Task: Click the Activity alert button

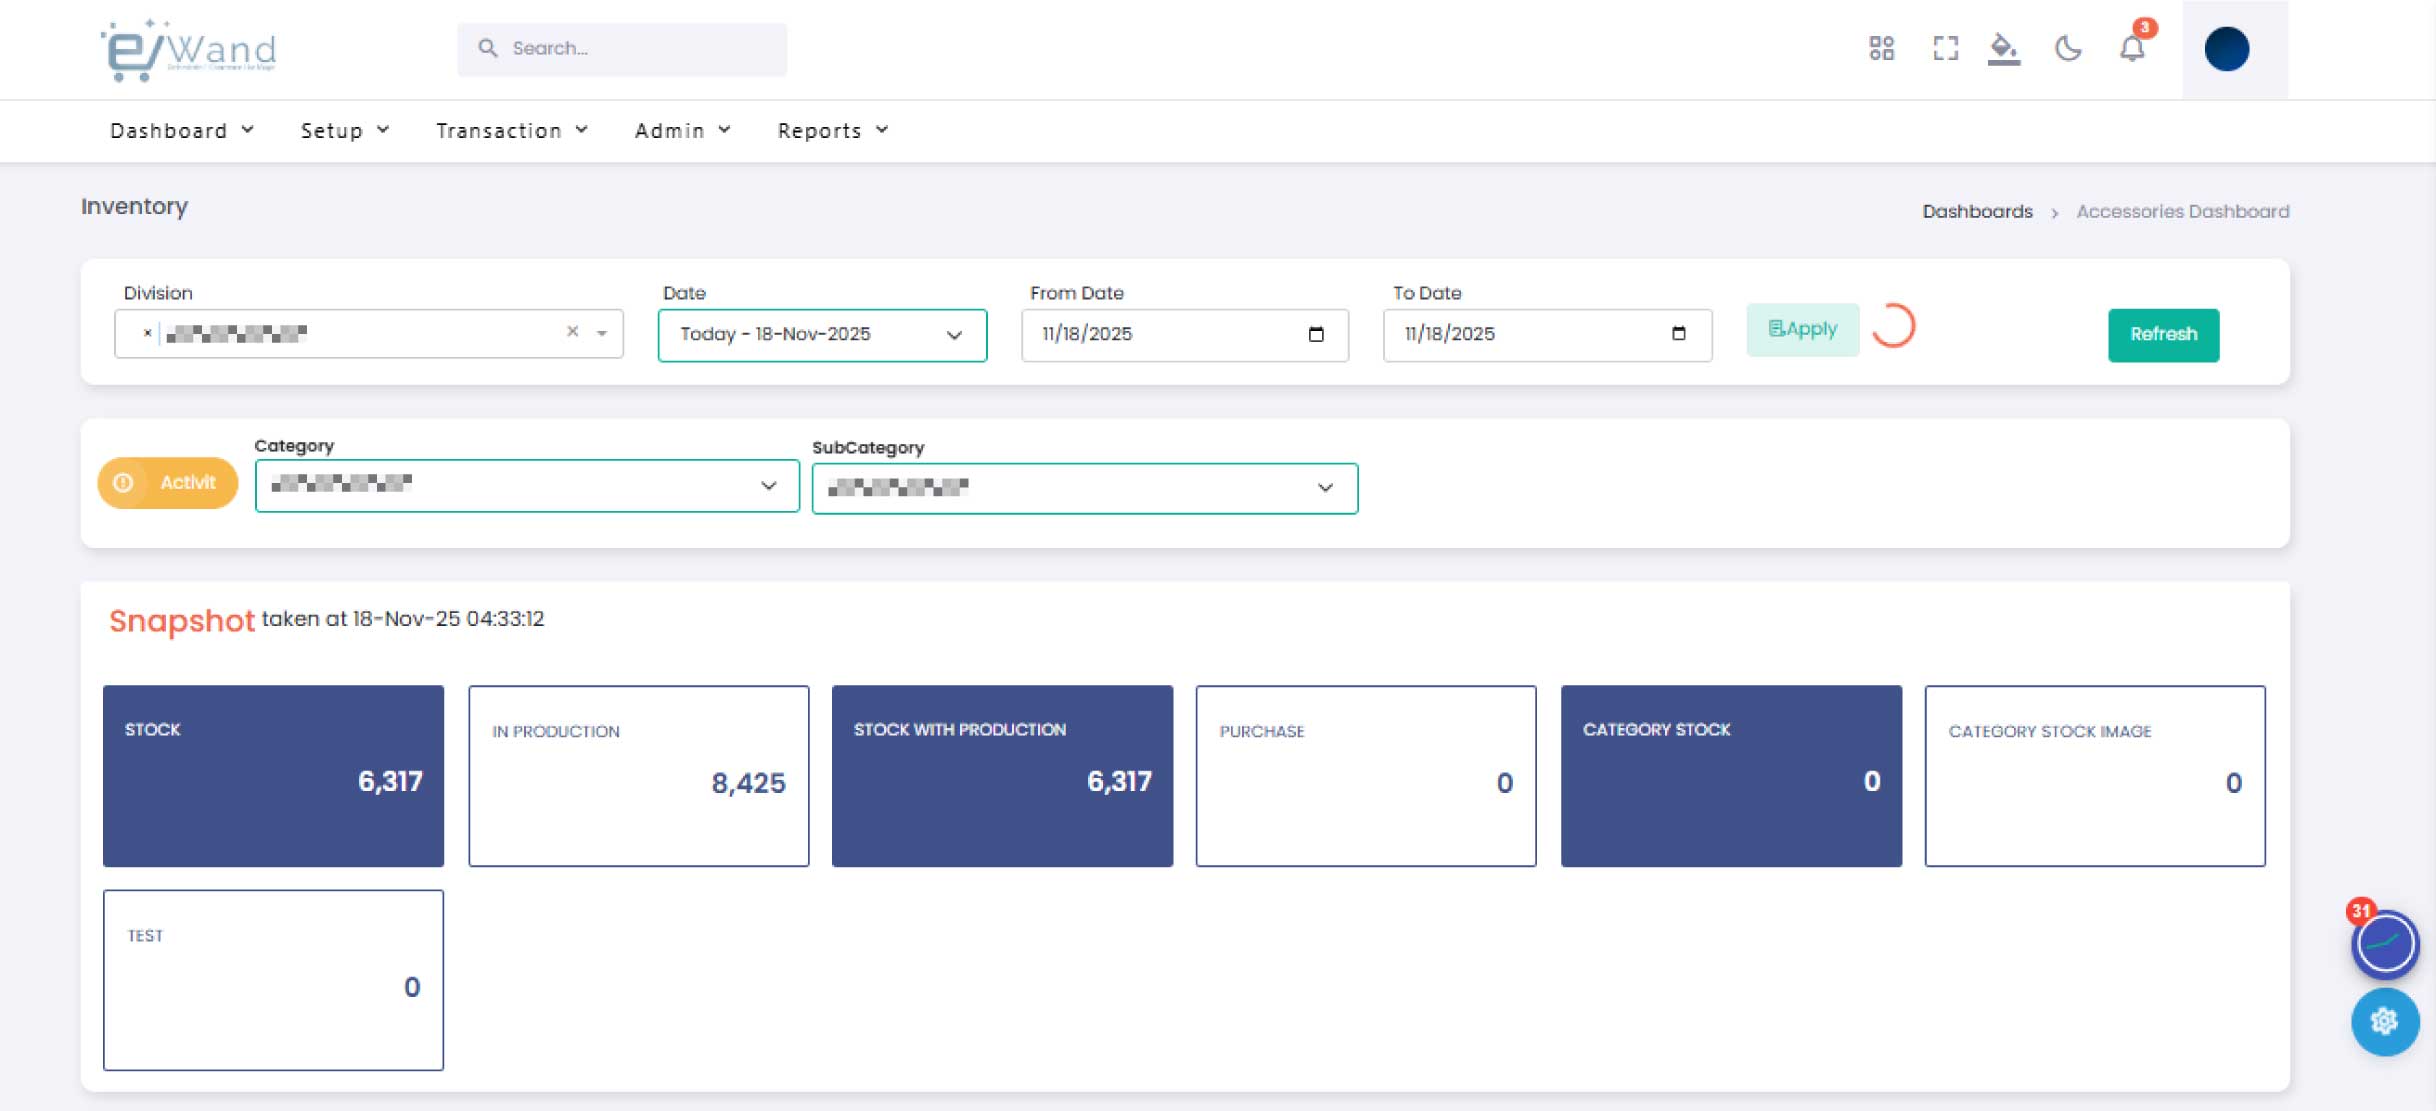Action: pyautogui.click(x=167, y=483)
